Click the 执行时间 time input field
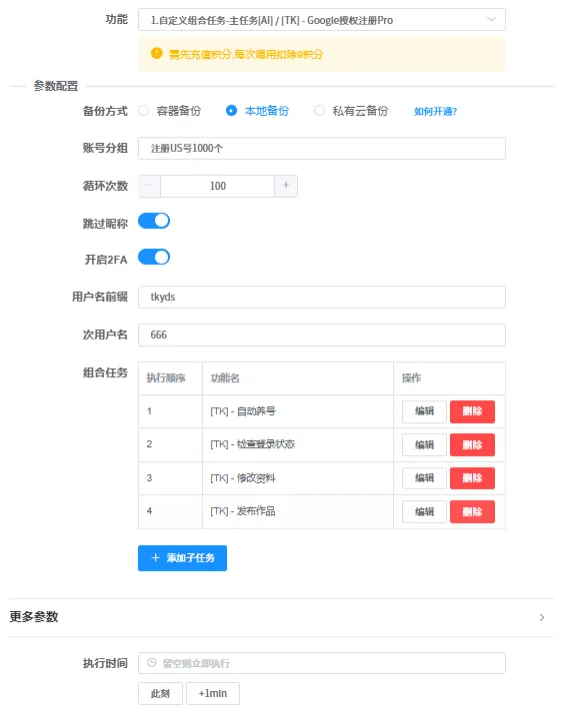This screenshot has width=565, height=715. tap(321, 663)
